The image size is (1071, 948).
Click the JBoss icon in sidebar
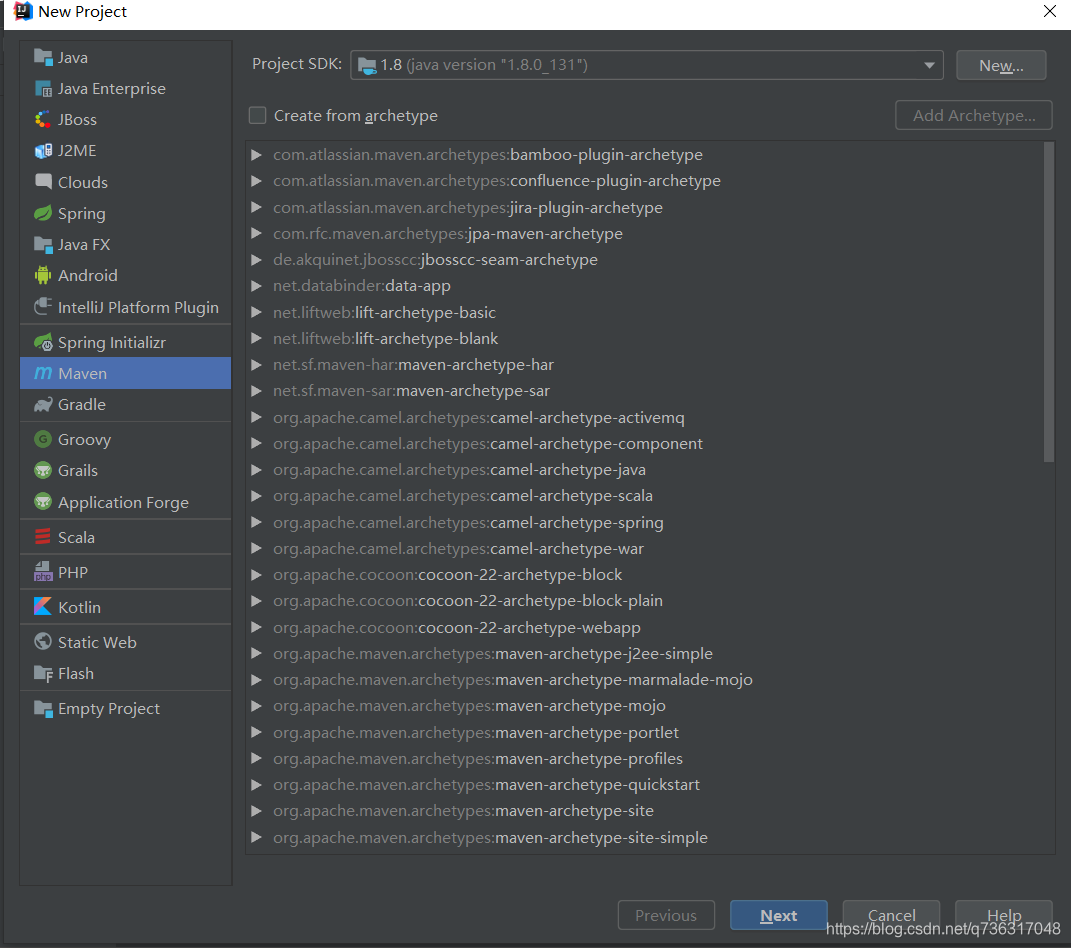(43, 120)
